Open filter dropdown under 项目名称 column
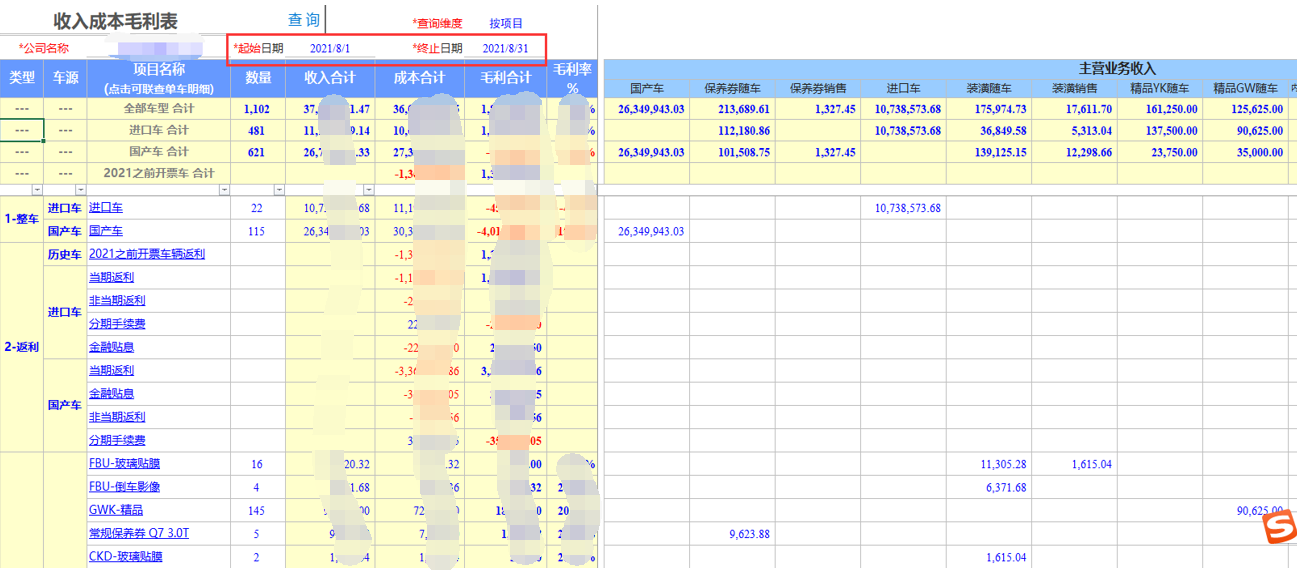The image size is (1297, 574). click(x=223, y=190)
